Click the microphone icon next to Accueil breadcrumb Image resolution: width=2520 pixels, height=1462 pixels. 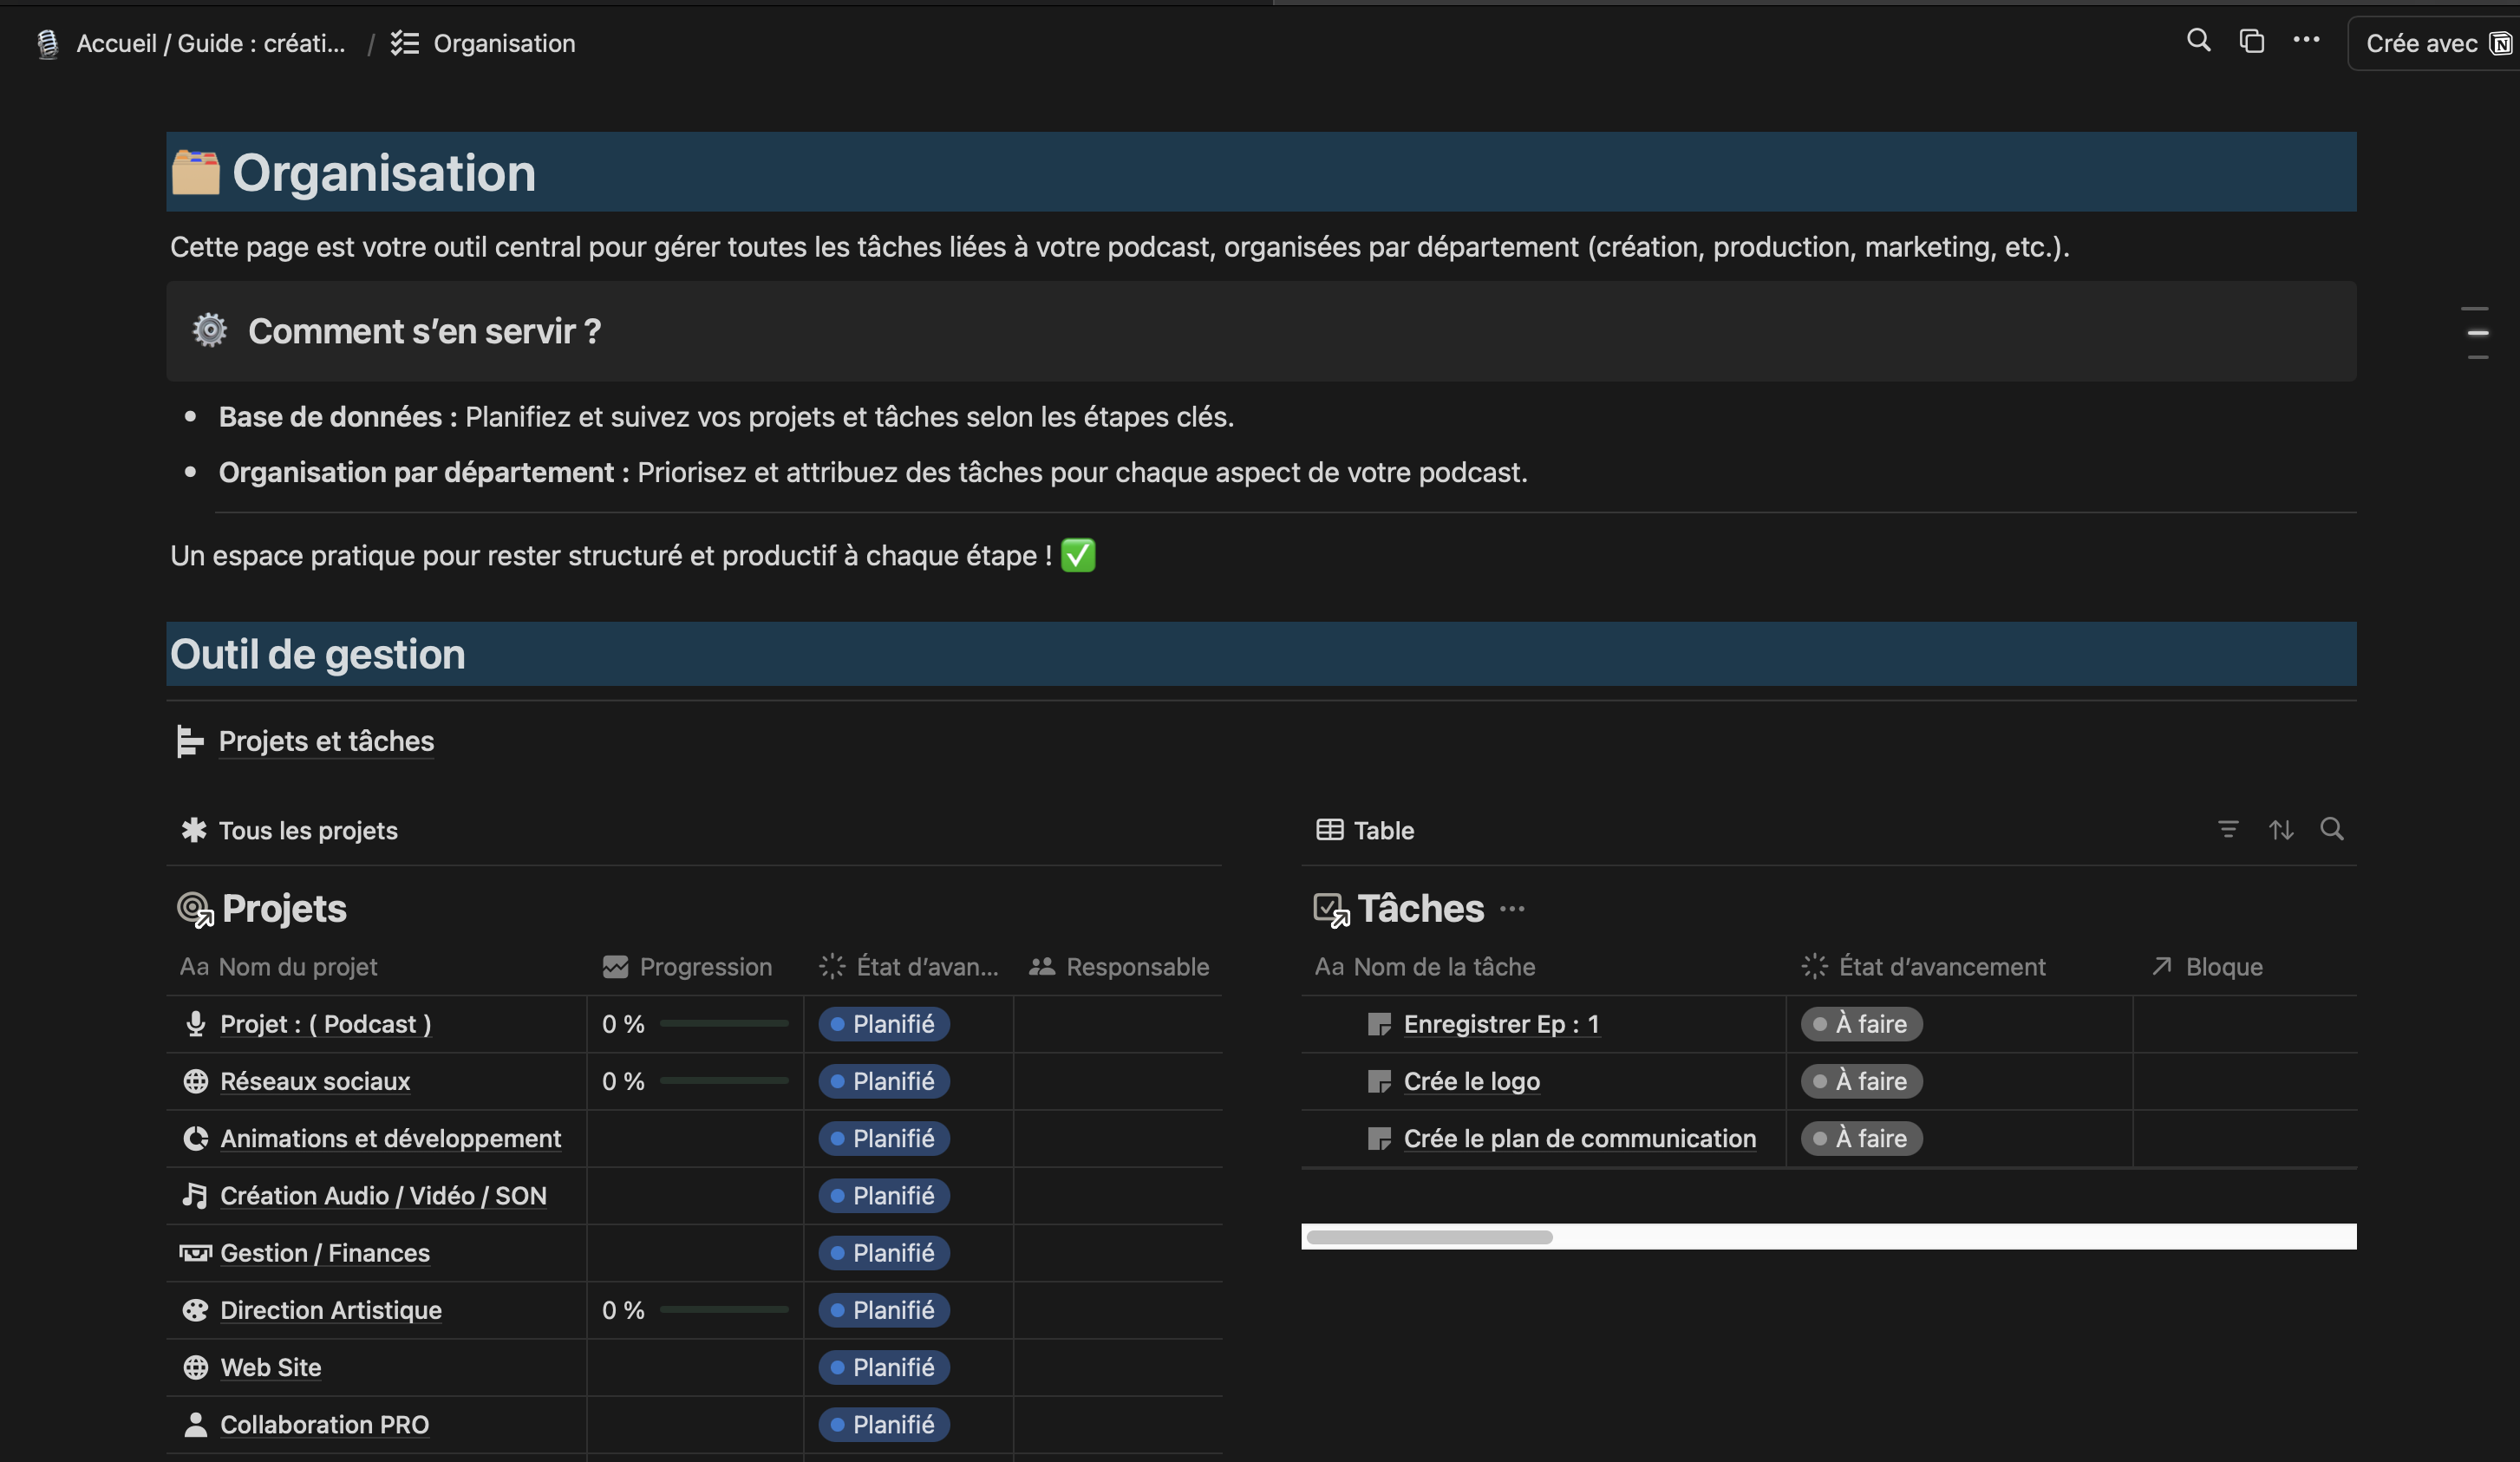coord(47,44)
